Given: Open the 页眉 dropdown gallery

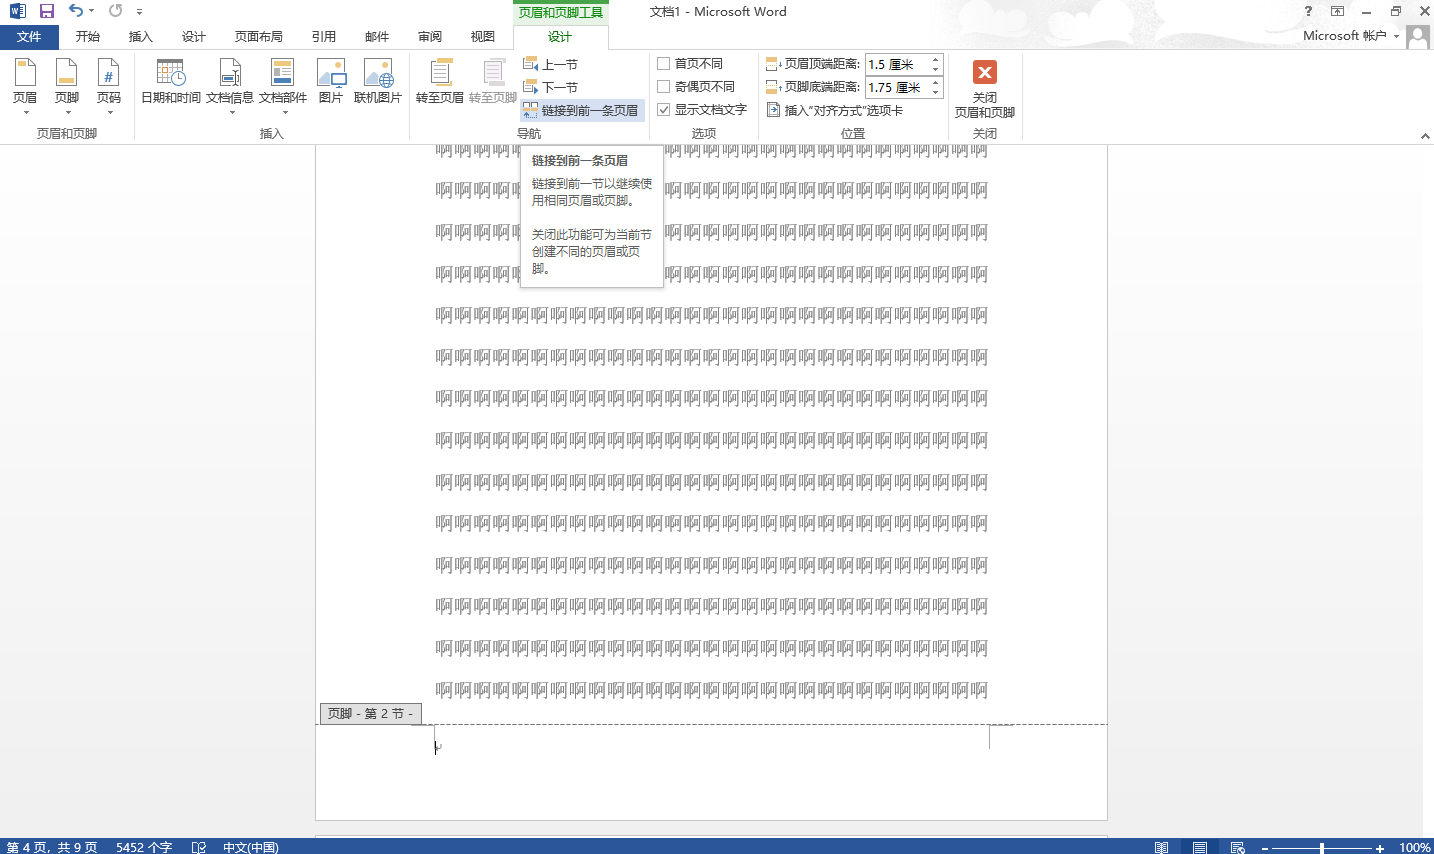Looking at the screenshot, I should pyautogui.click(x=25, y=86).
